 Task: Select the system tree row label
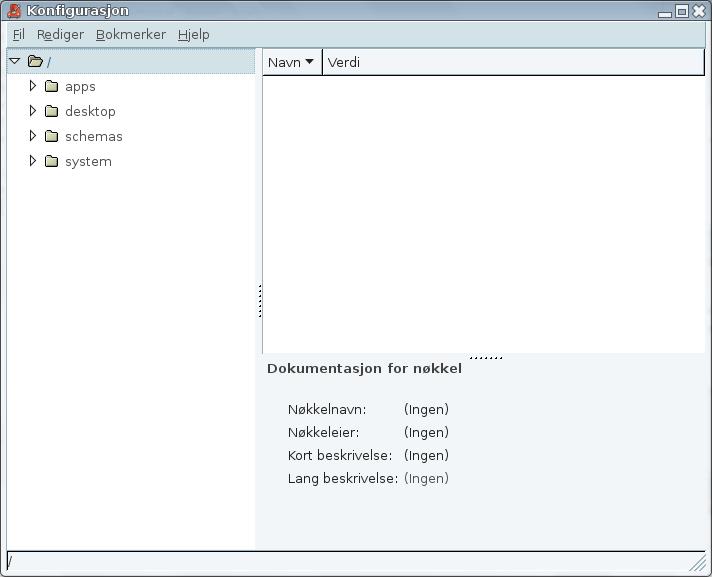[x=89, y=162]
